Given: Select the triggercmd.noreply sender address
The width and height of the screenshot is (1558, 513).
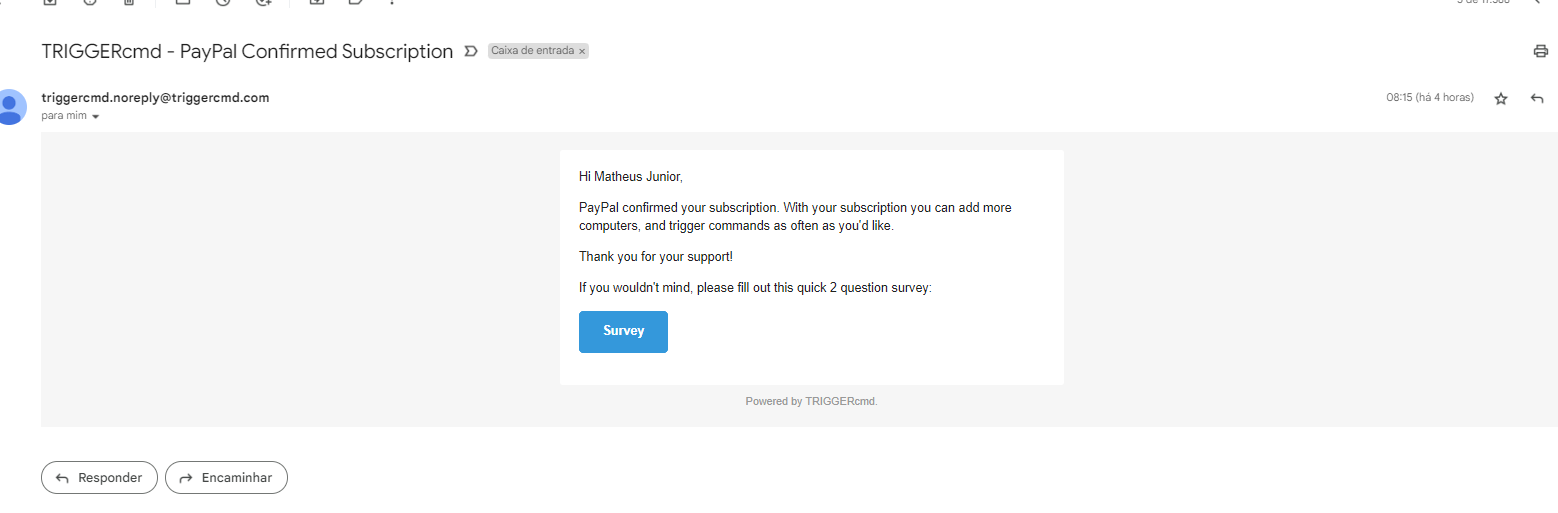Looking at the screenshot, I should pyautogui.click(x=155, y=97).
